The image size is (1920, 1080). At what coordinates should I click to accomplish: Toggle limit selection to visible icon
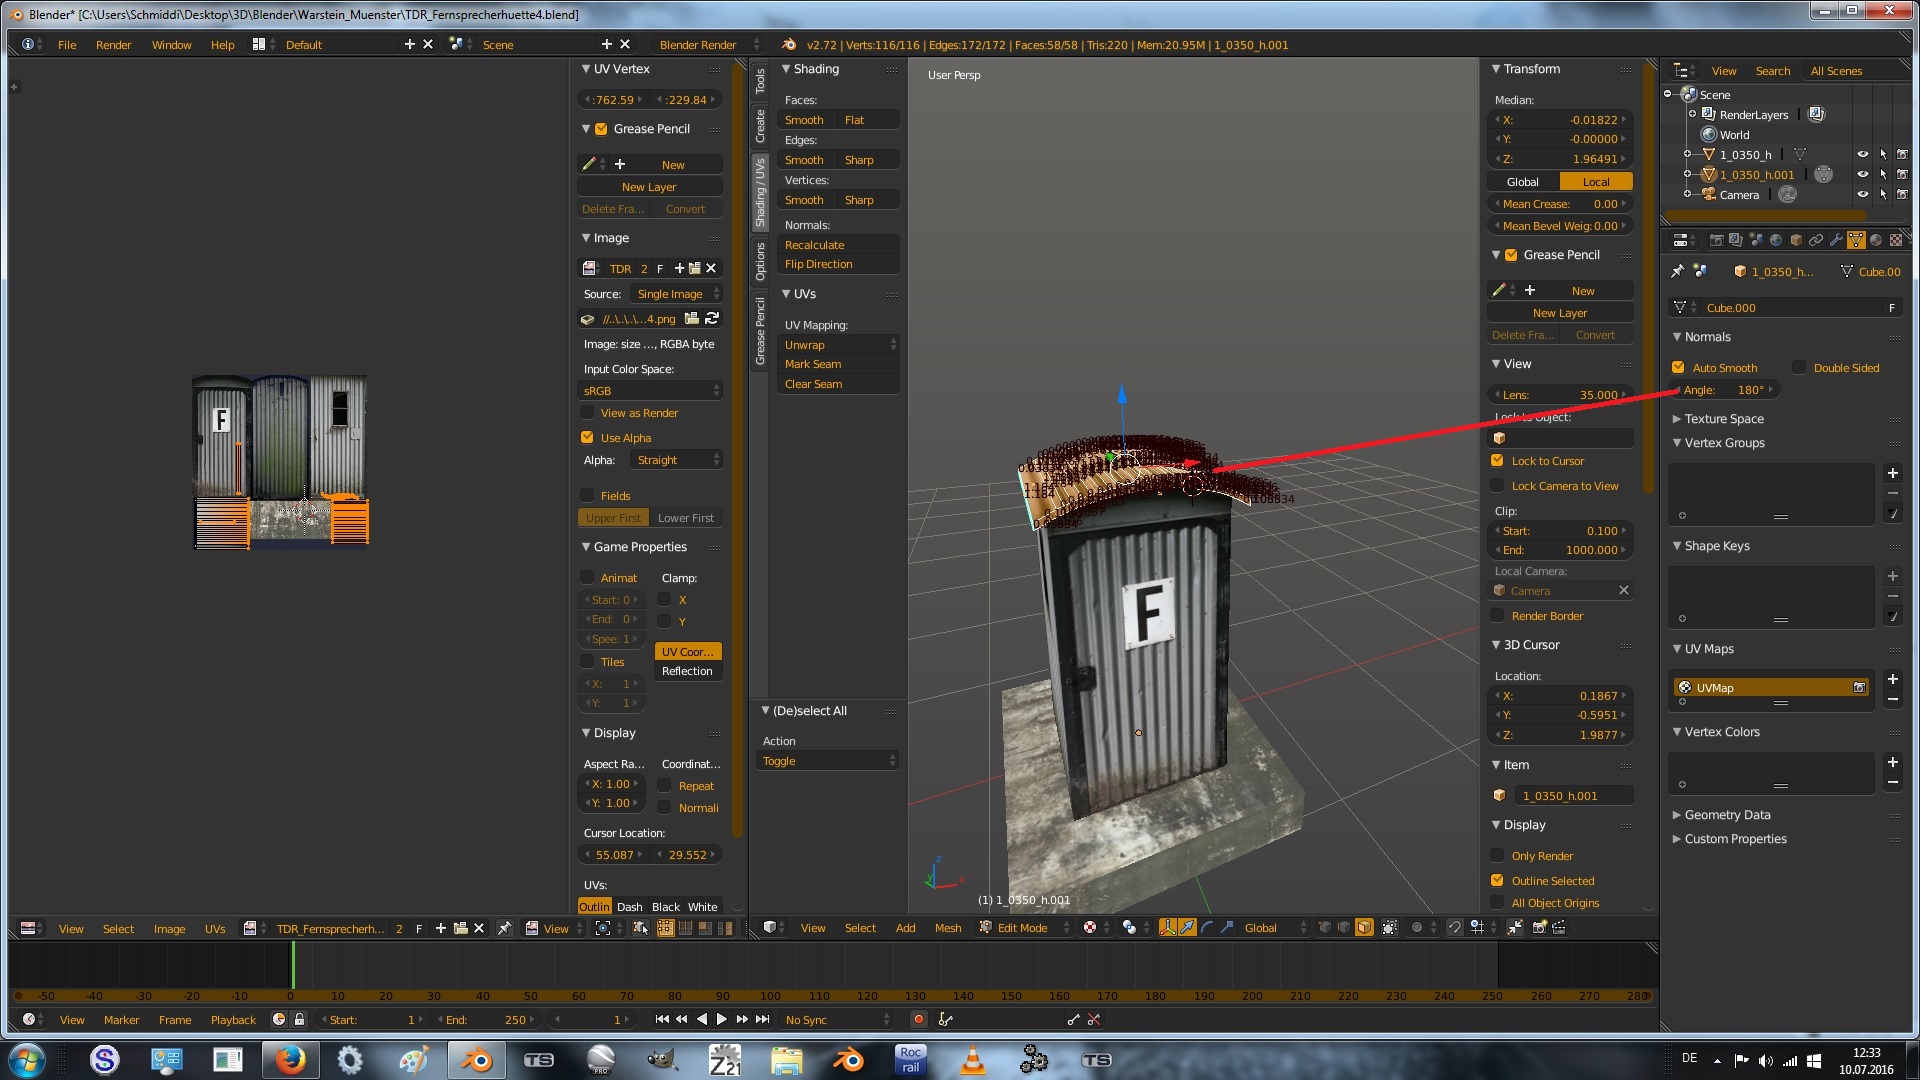click(1390, 927)
